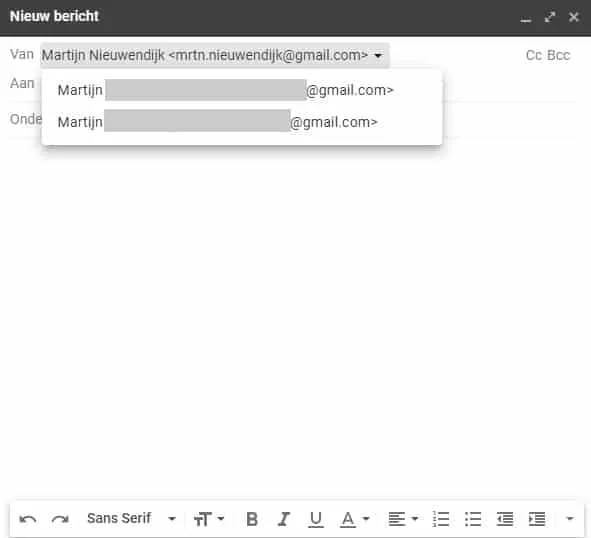591x538 pixels.
Task: Add Bcc recipients
Action: click(x=559, y=55)
